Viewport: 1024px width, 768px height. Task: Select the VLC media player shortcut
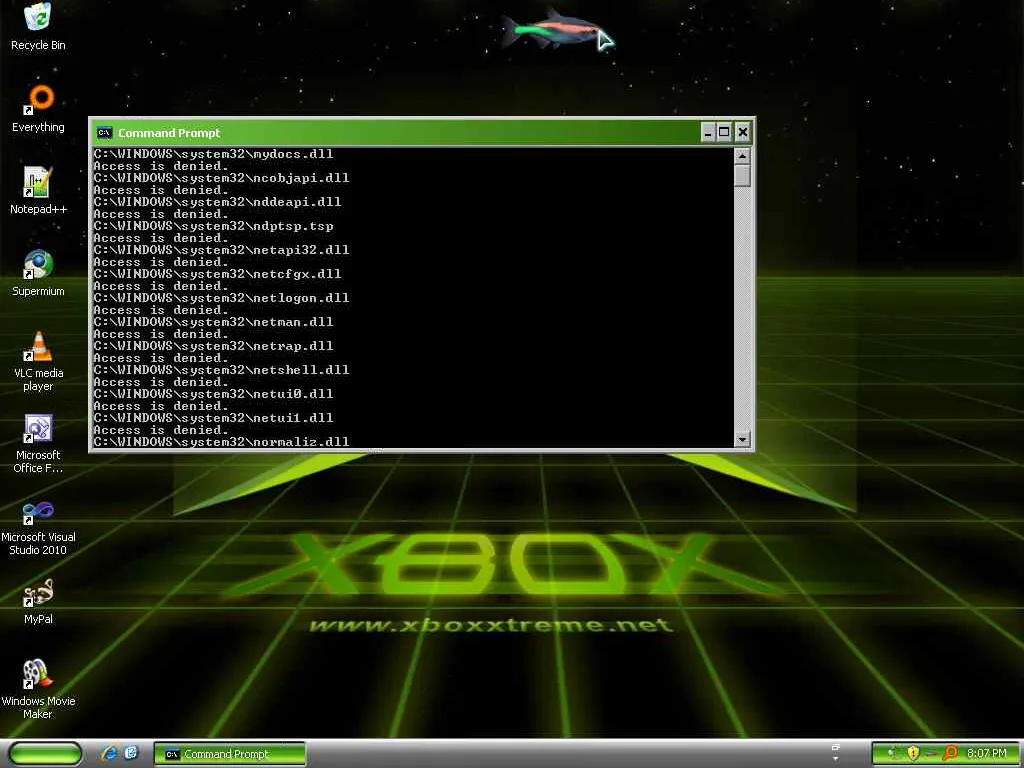coord(38,361)
